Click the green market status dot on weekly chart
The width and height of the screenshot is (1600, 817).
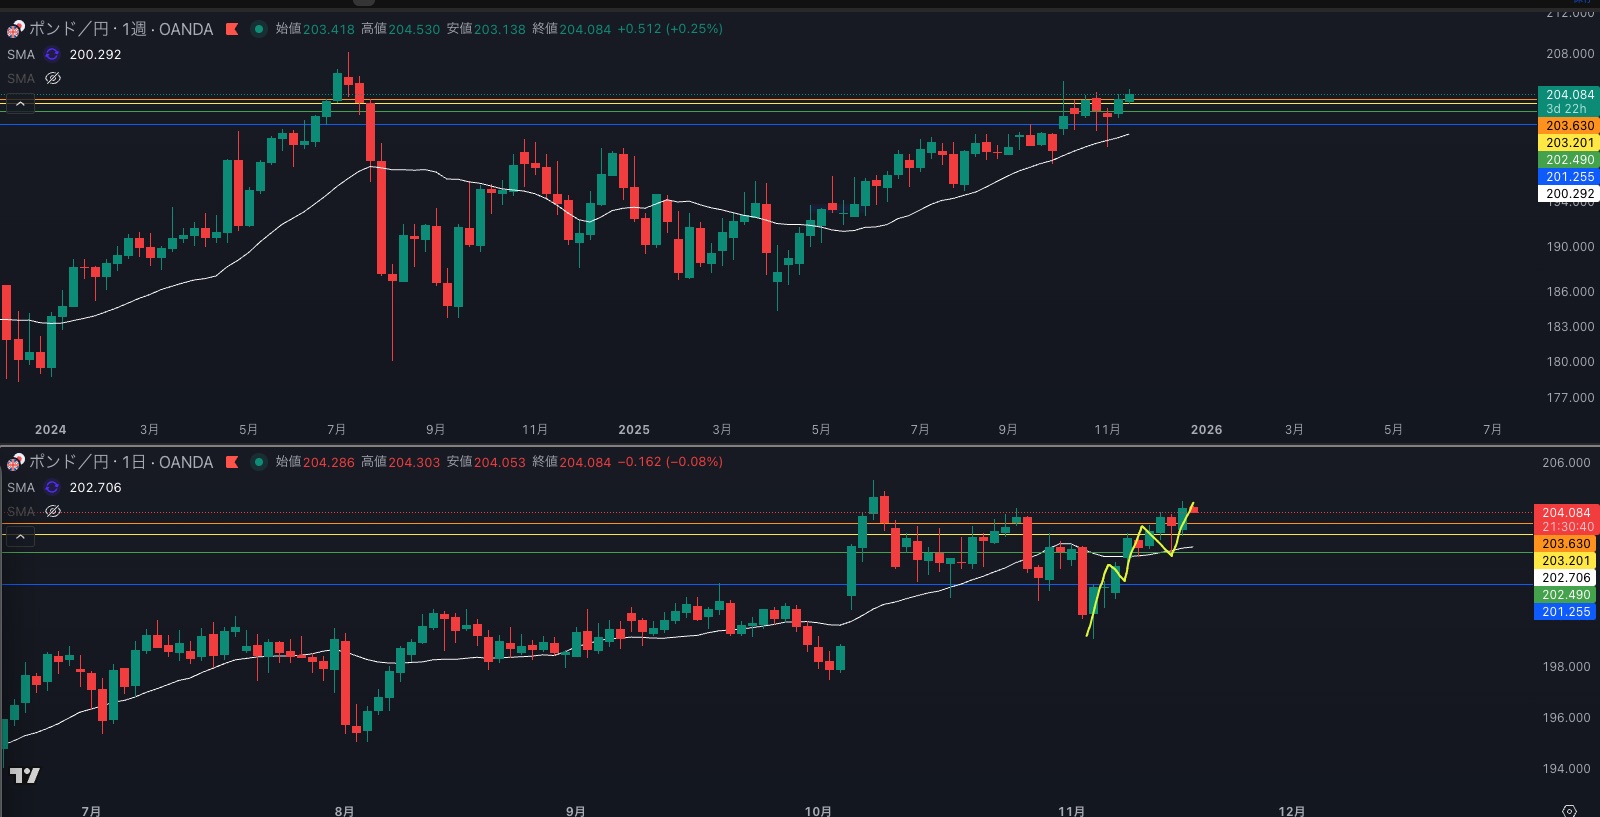259,29
